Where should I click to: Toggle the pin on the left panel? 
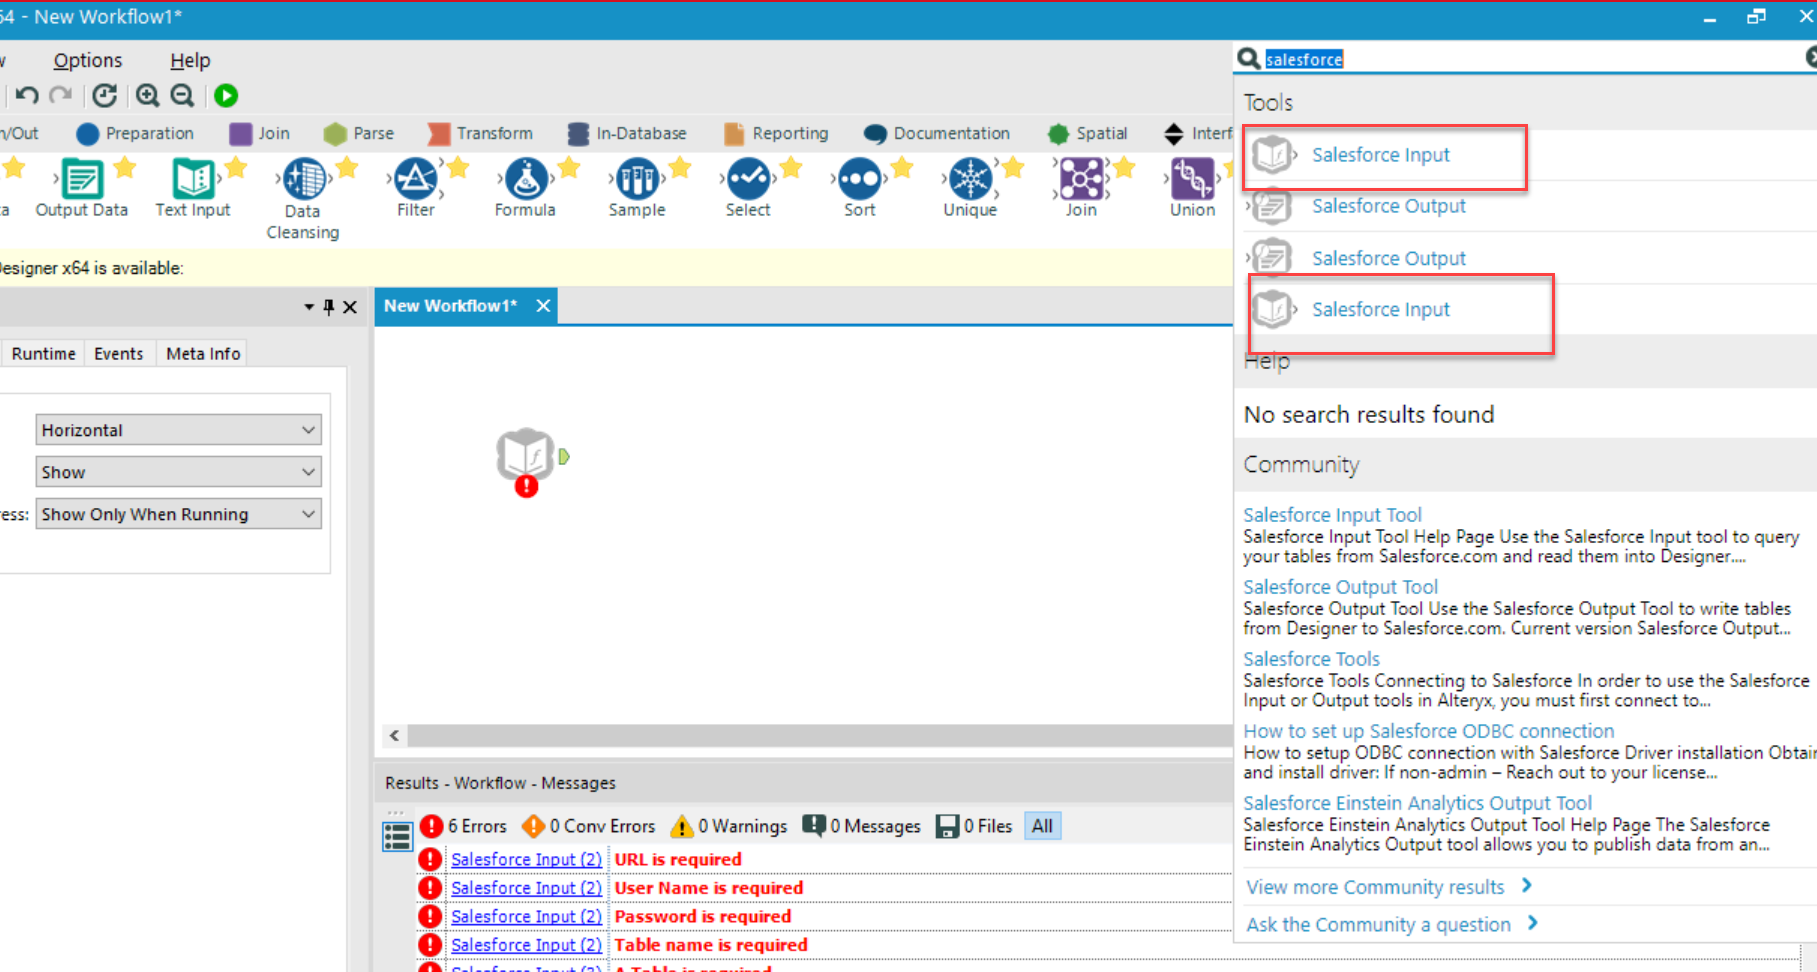point(328,307)
